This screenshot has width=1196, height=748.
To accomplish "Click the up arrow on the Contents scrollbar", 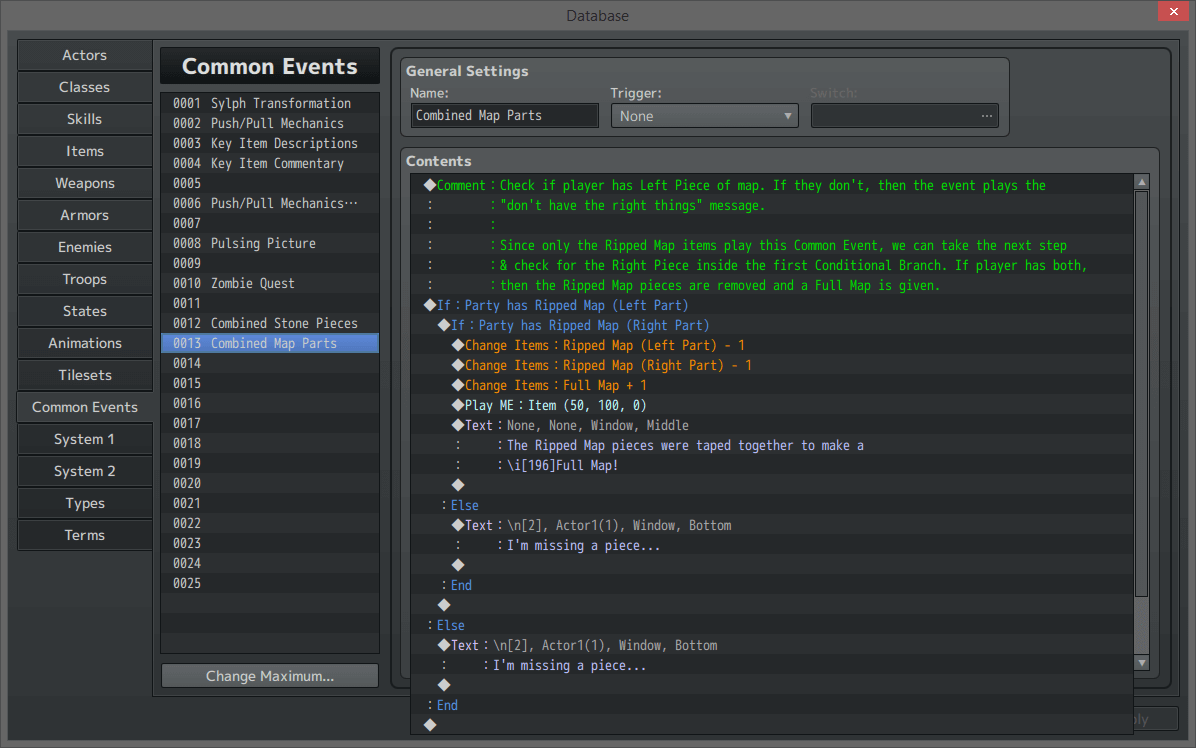I will click(x=1141, y=182).
